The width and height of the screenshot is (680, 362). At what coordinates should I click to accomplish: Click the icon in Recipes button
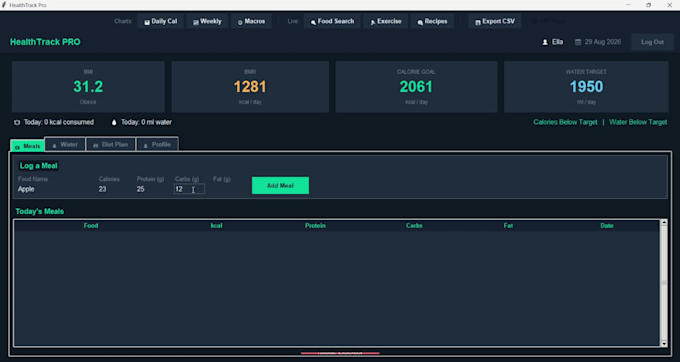point(420,22)
